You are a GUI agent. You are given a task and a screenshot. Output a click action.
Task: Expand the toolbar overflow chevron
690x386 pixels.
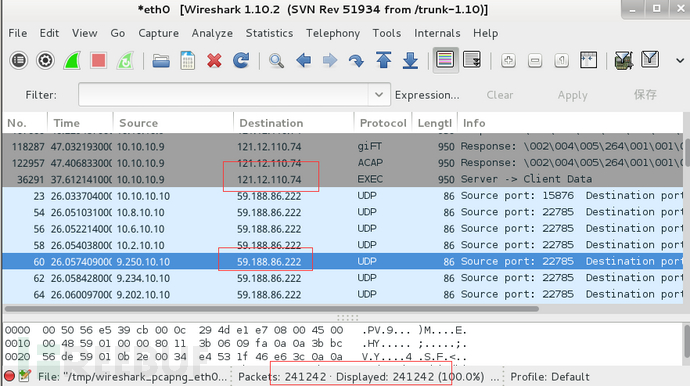[680, 61]
